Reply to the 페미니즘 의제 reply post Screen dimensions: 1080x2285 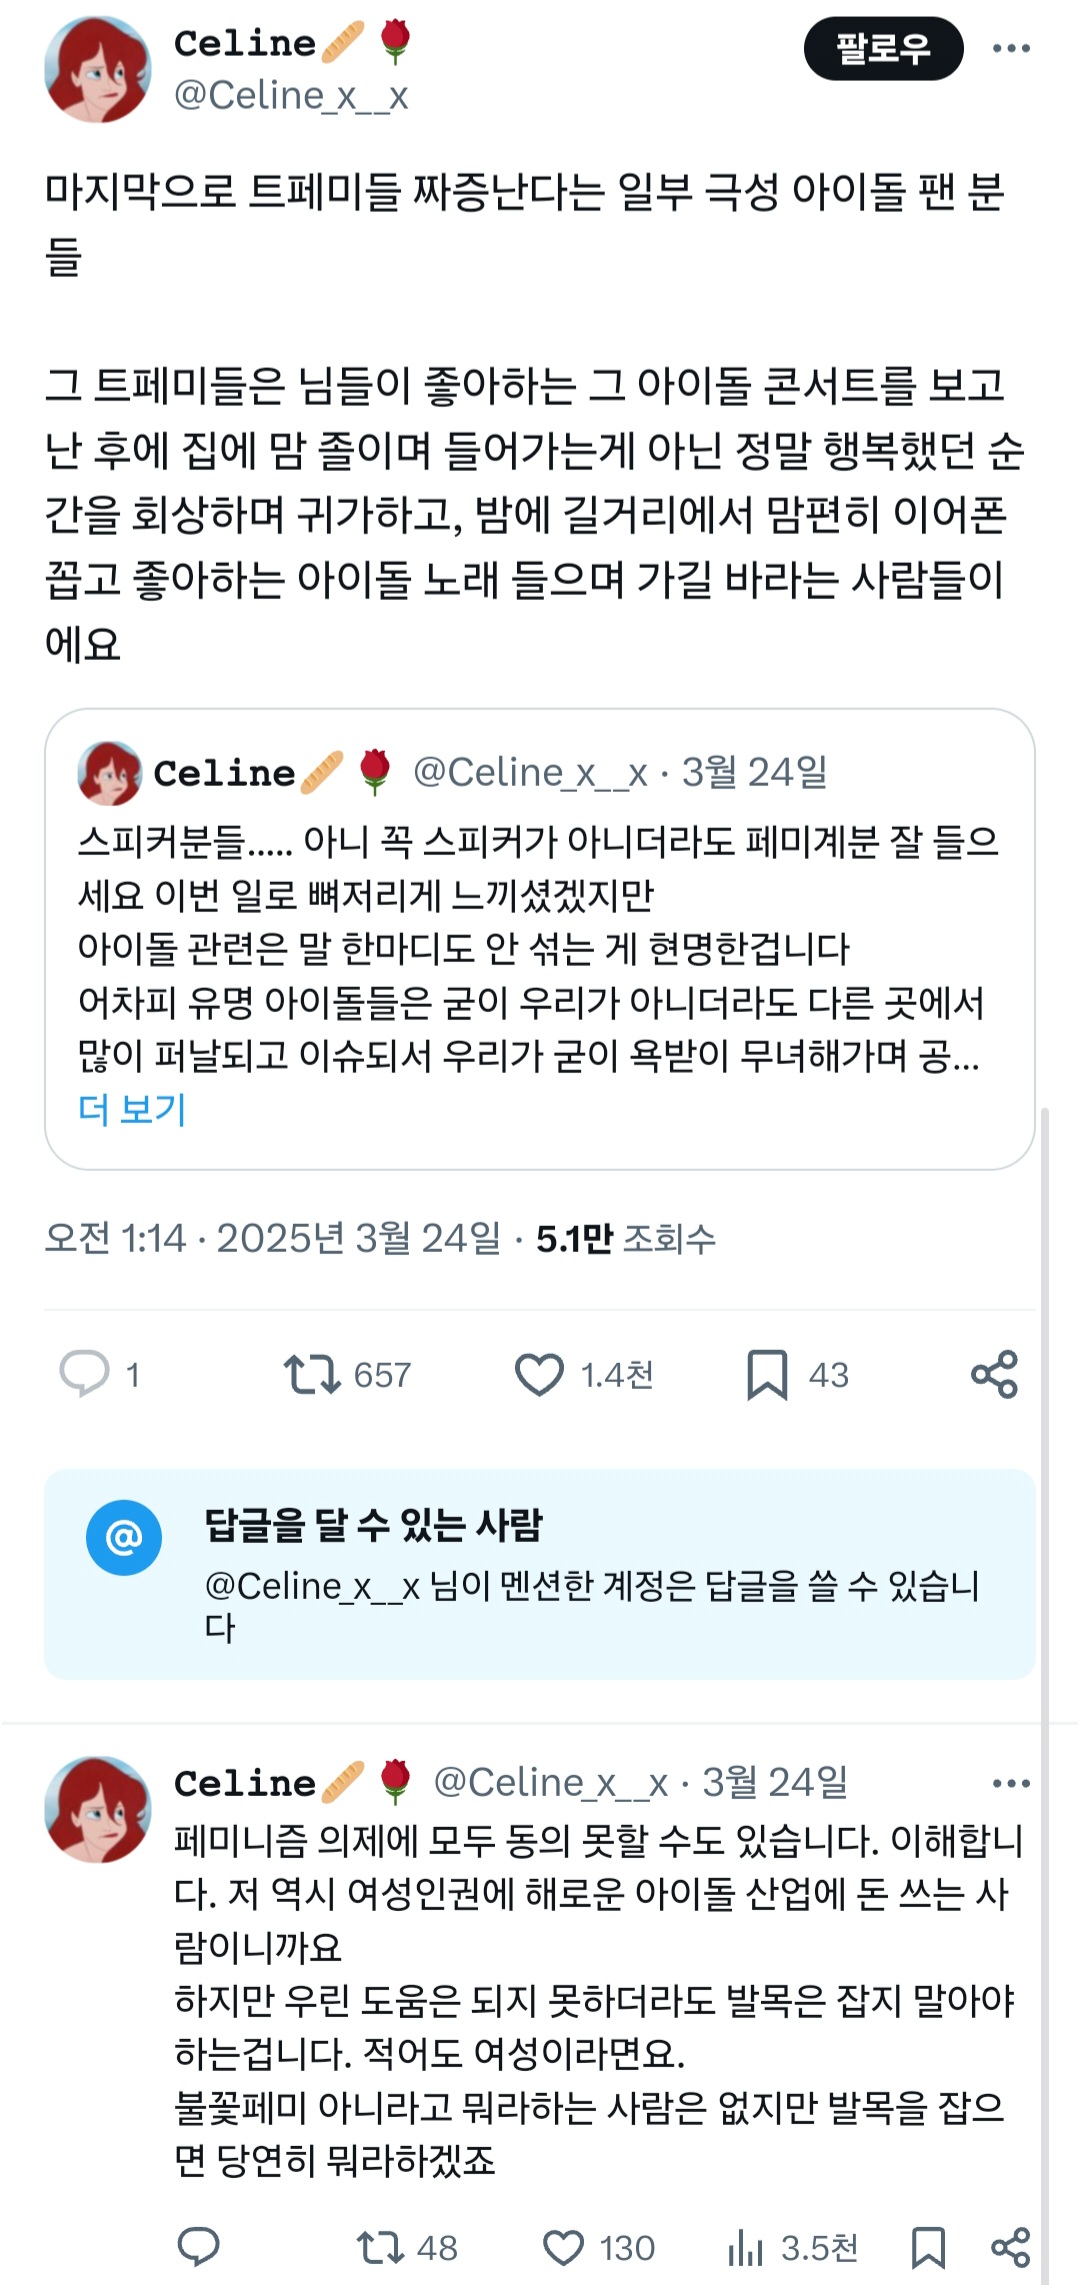(x=198, y=2247)
